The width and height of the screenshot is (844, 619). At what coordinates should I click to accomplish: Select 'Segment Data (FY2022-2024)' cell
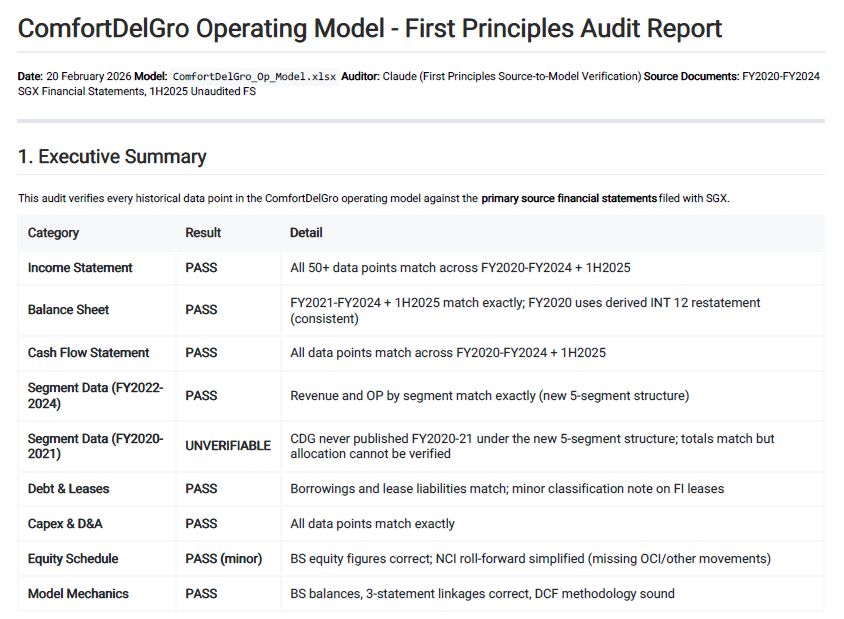[x=95, y=396]
